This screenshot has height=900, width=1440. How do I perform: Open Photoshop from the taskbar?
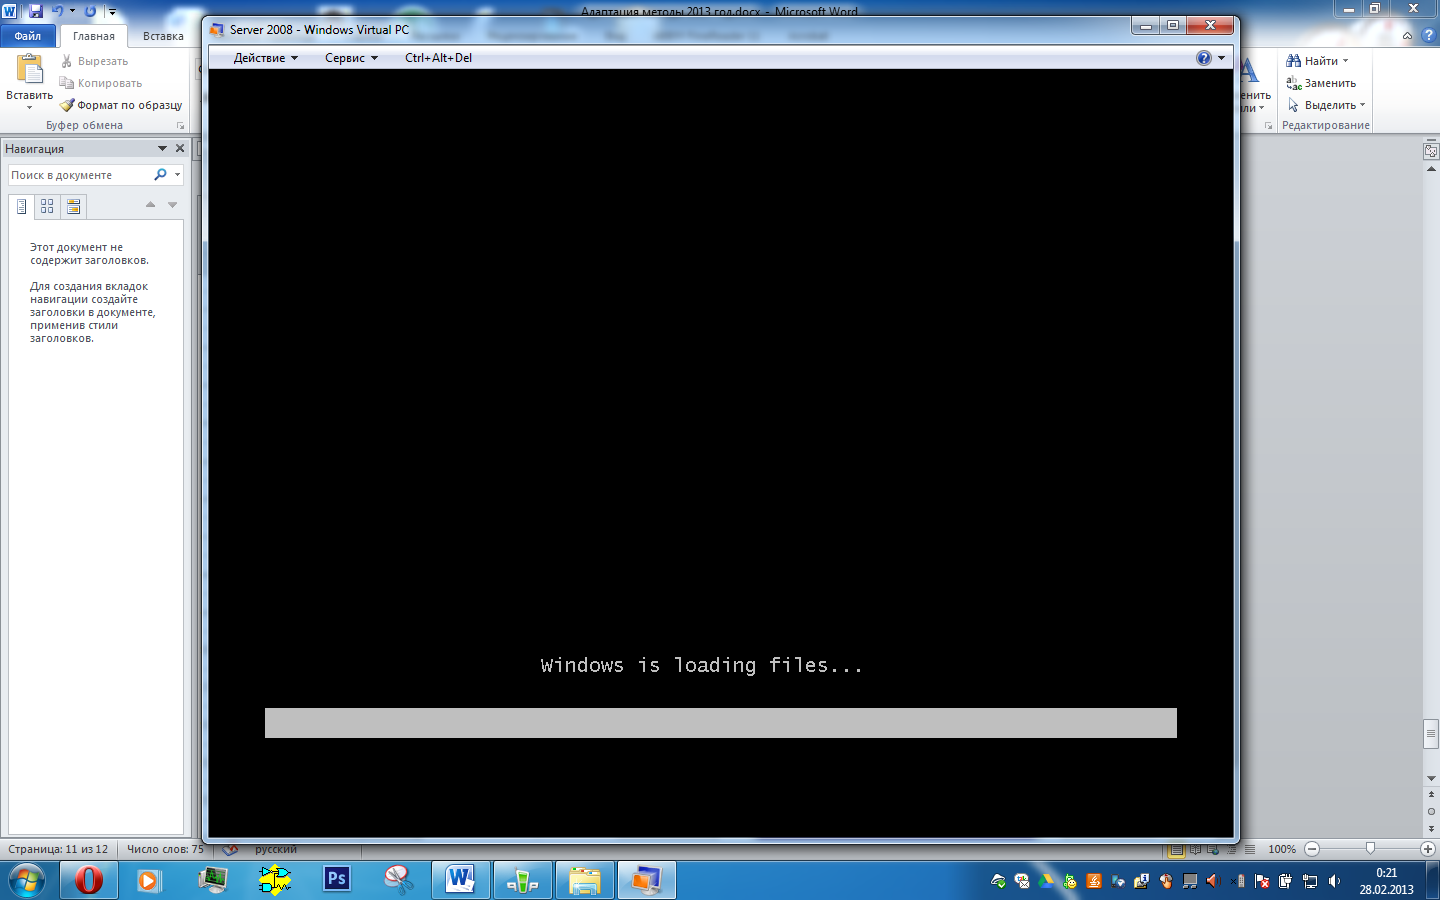tap(337, 879)
